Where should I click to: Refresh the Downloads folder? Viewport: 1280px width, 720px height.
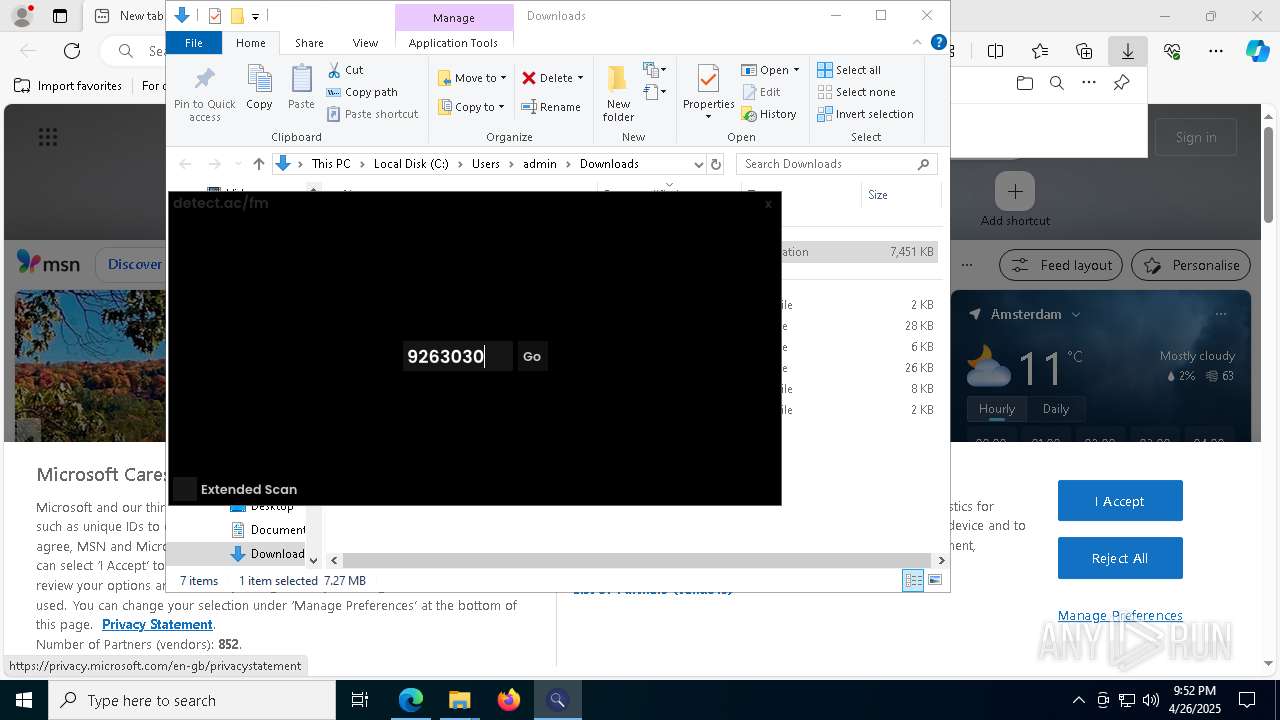pyautogui.click(x=715, y=164)
